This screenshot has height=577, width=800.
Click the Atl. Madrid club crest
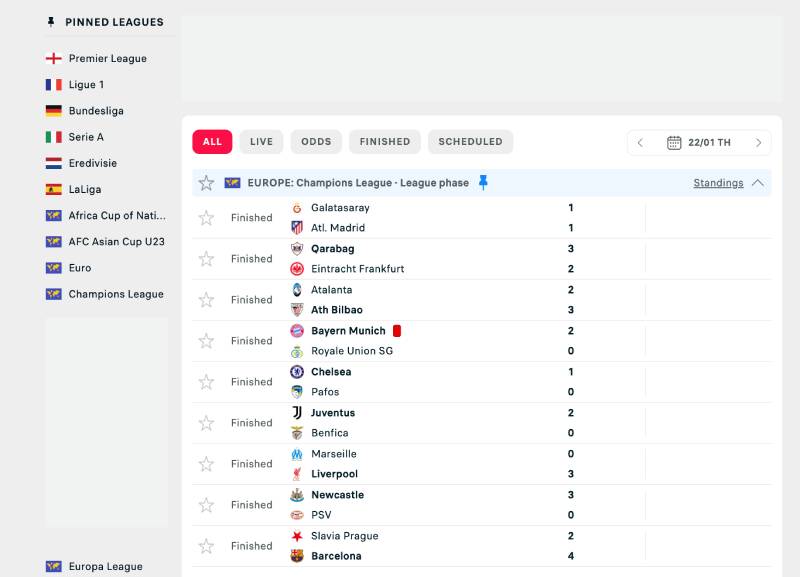297,228
